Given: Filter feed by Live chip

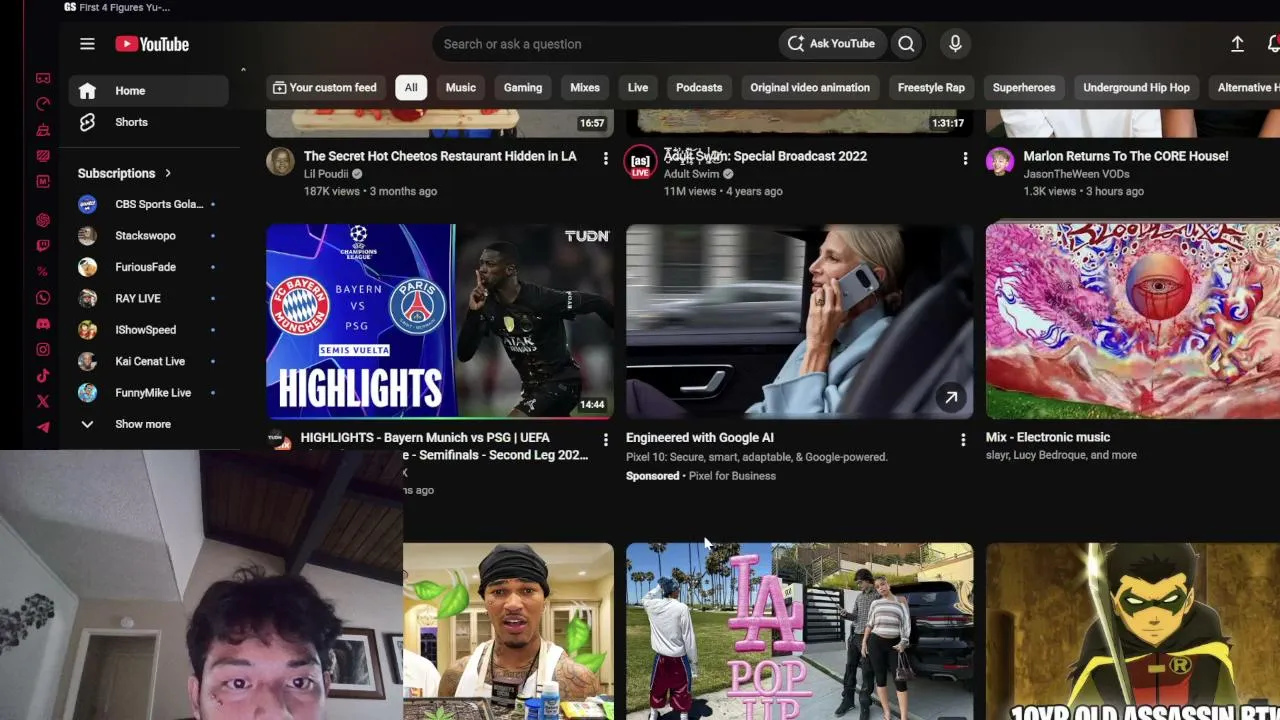Looking at the screenshot, I should (638, 88).
